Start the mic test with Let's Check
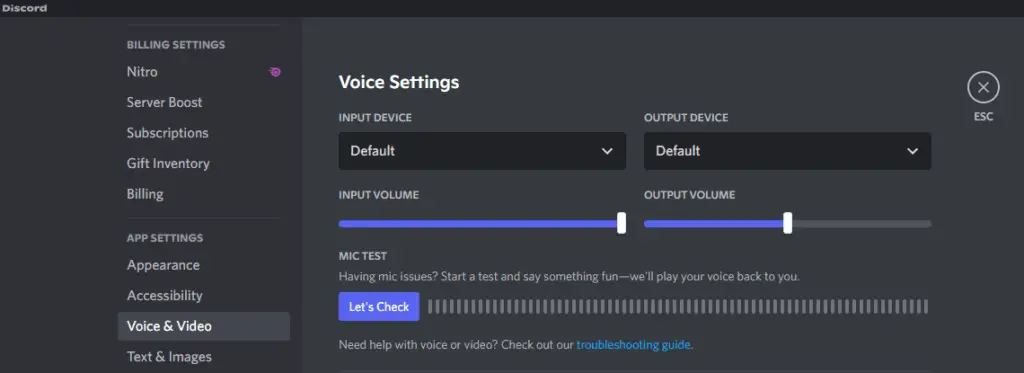The image size is (1024, 373). [379, 306]
